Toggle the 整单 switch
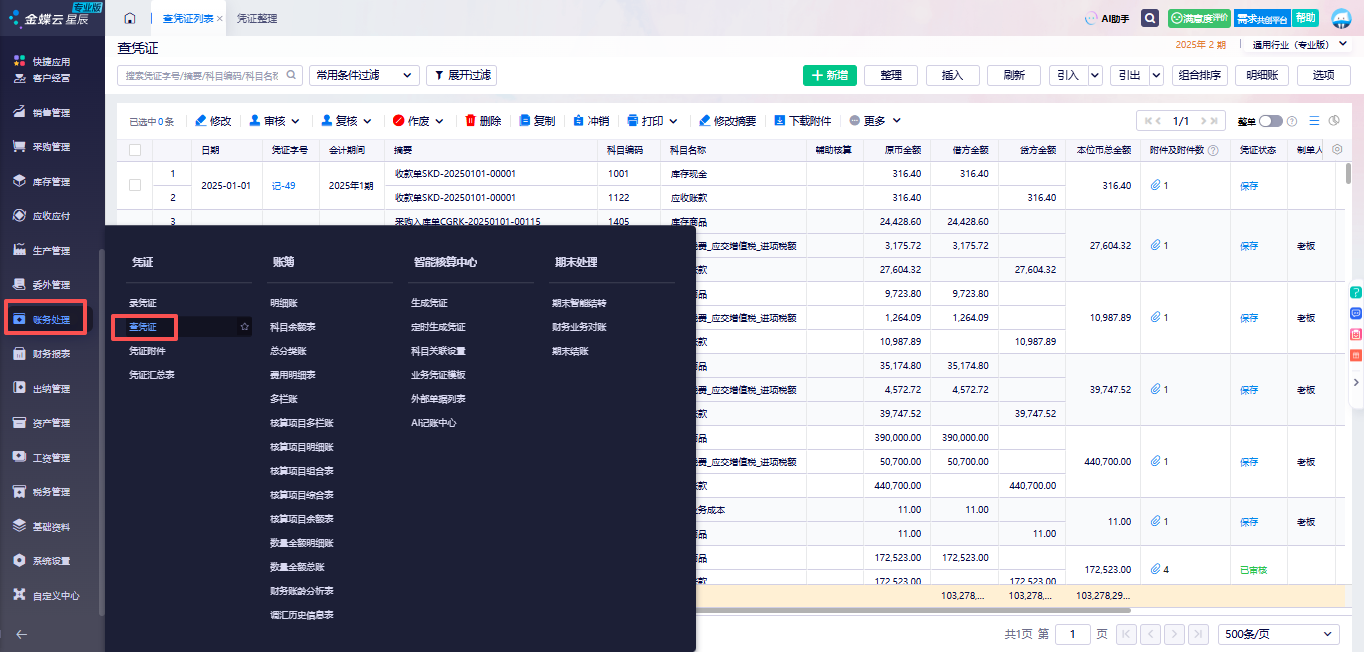This screenshot has height=652, width=1364. (x=1270, y=121)
